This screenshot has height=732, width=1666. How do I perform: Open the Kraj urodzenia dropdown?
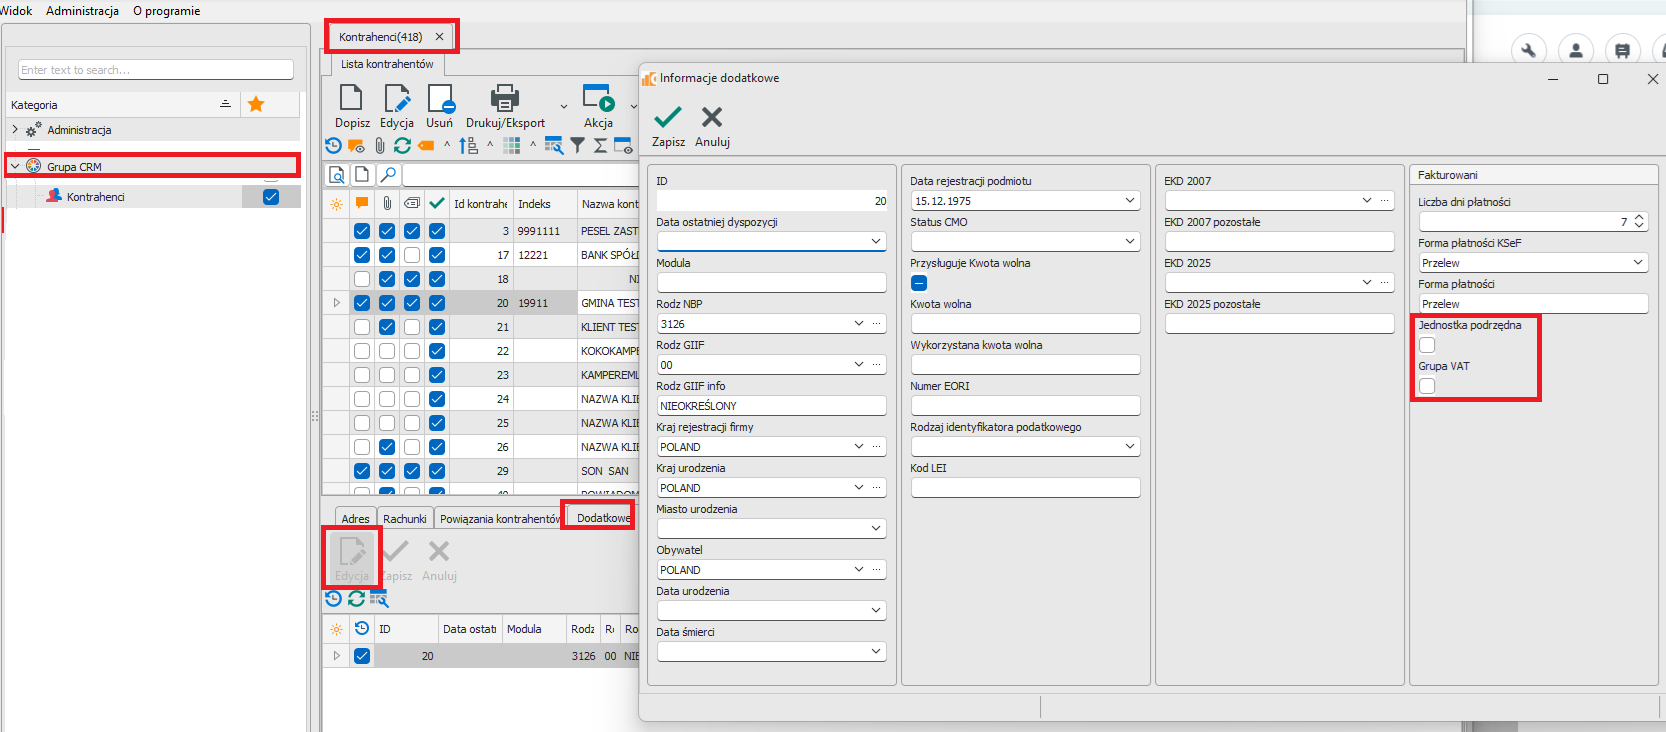point(858,488)
